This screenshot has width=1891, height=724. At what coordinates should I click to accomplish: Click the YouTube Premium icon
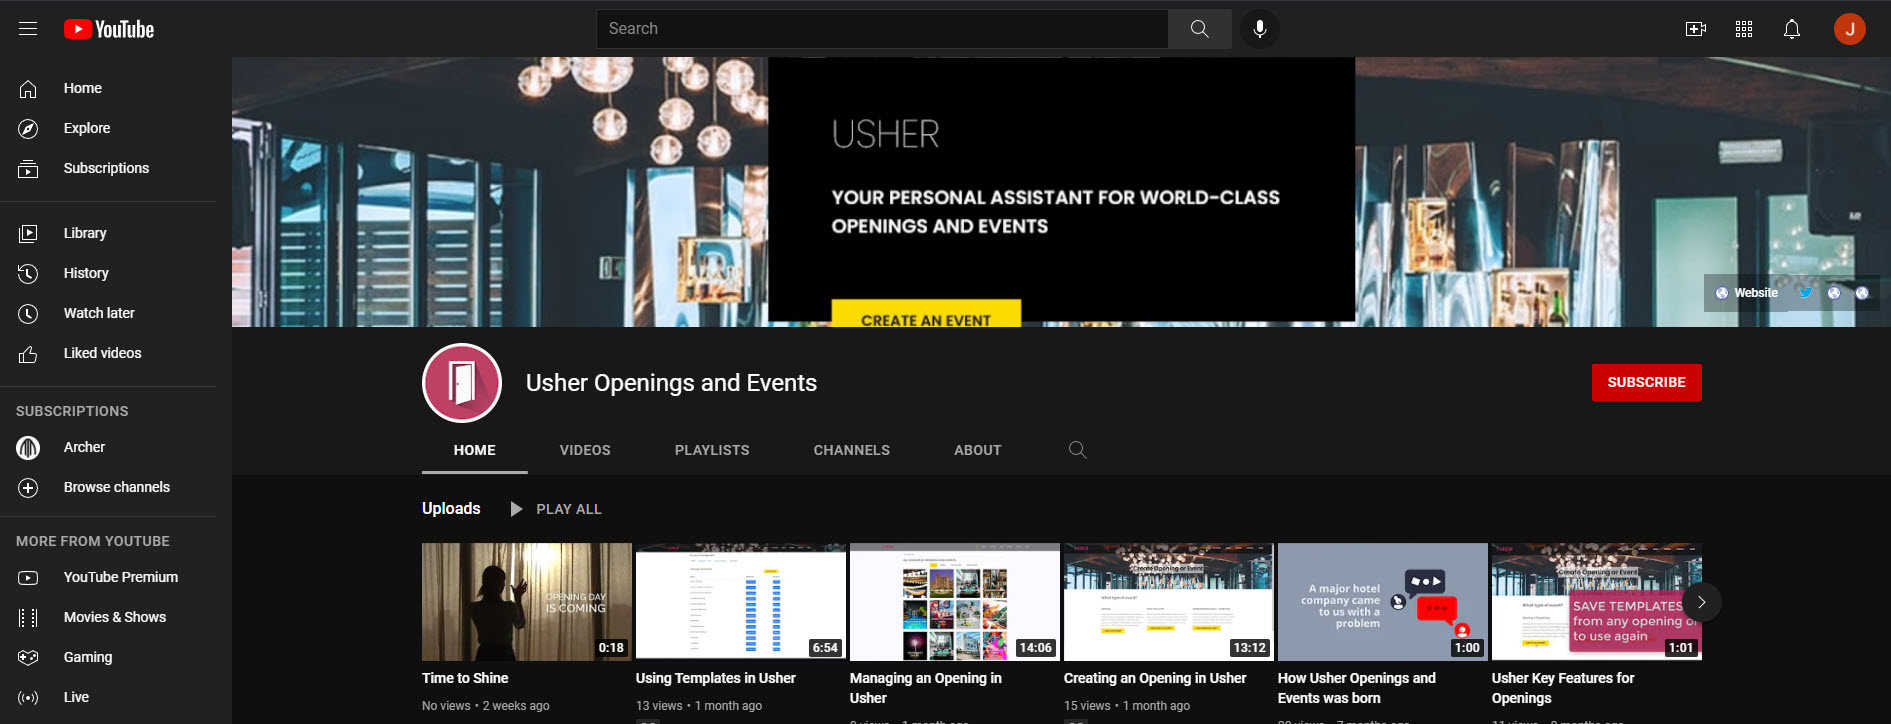coord(28,577)
